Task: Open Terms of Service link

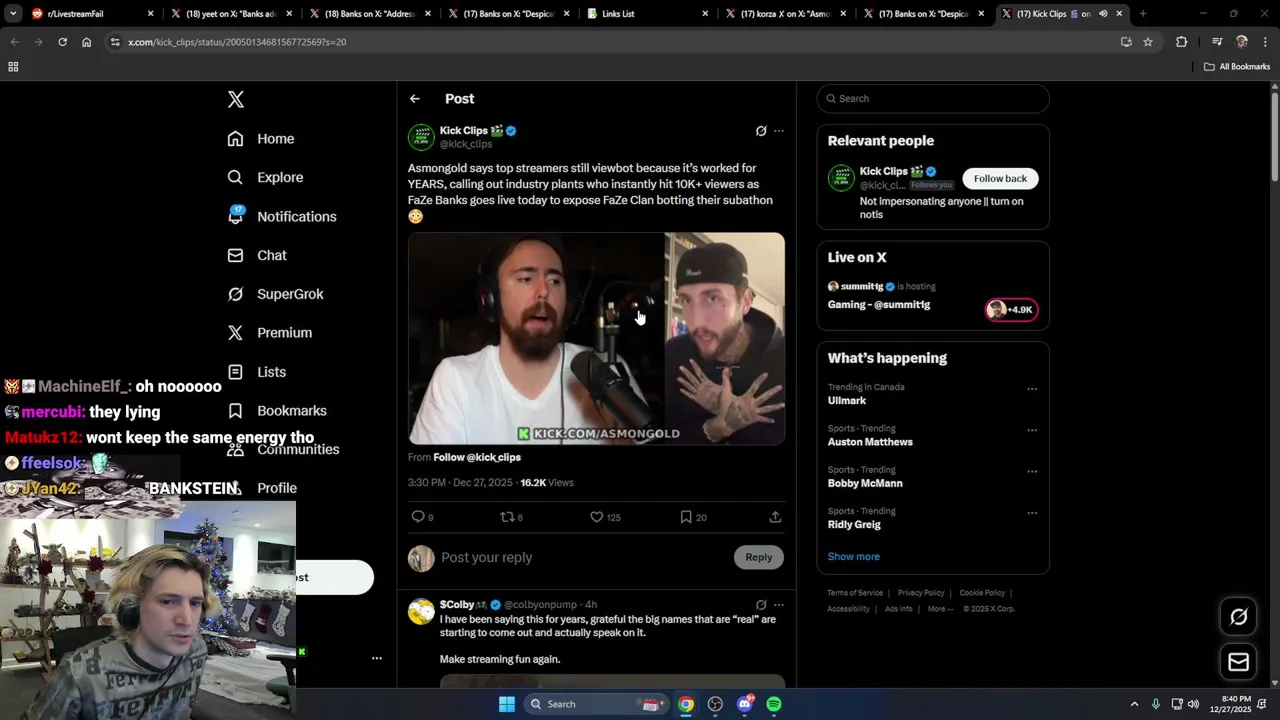Action: 855,593
